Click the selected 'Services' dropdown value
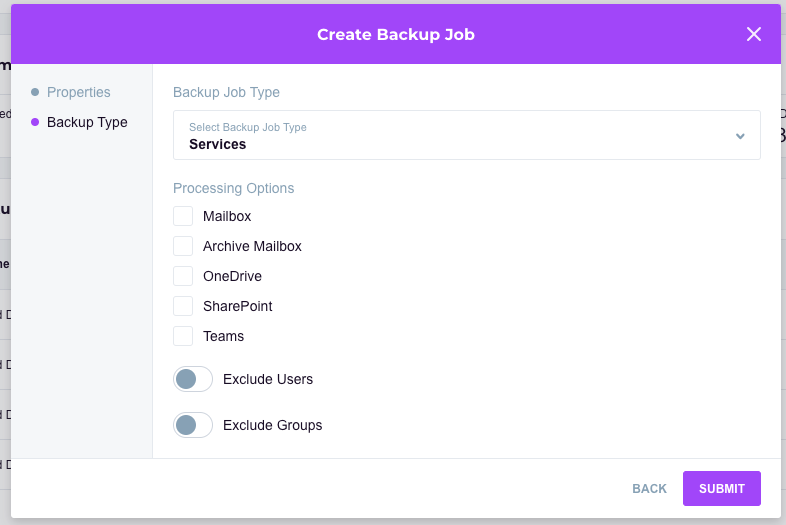This screenshot has height=525, width=786. 218,144
